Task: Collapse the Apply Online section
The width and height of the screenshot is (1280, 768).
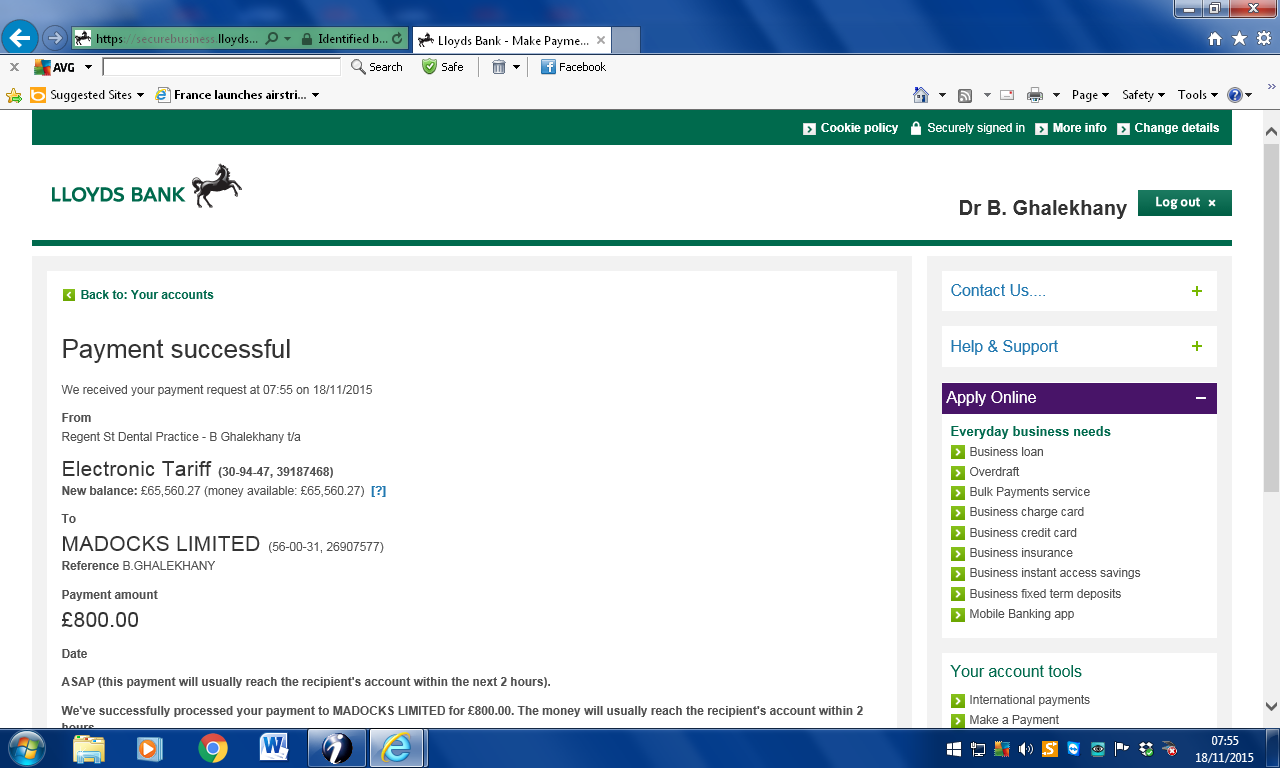Action: coord(1200,398)
